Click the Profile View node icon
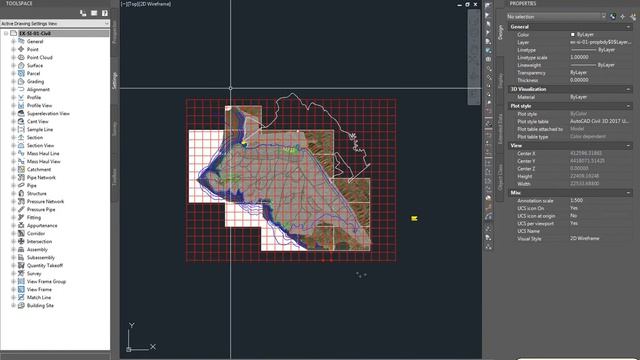 pos(21,105)
